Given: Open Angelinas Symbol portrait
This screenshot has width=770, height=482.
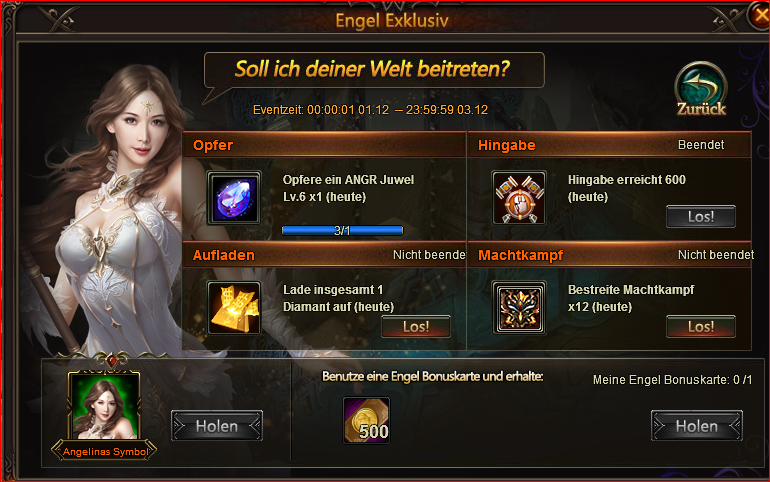Looking at the screenshot, I should click(104, 406).
